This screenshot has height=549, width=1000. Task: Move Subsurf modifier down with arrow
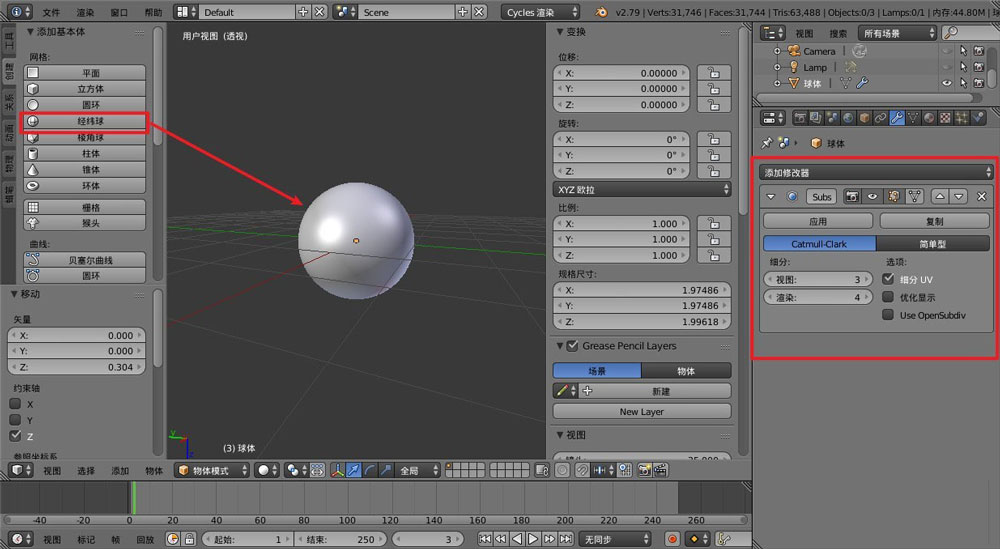pos(959,196)
